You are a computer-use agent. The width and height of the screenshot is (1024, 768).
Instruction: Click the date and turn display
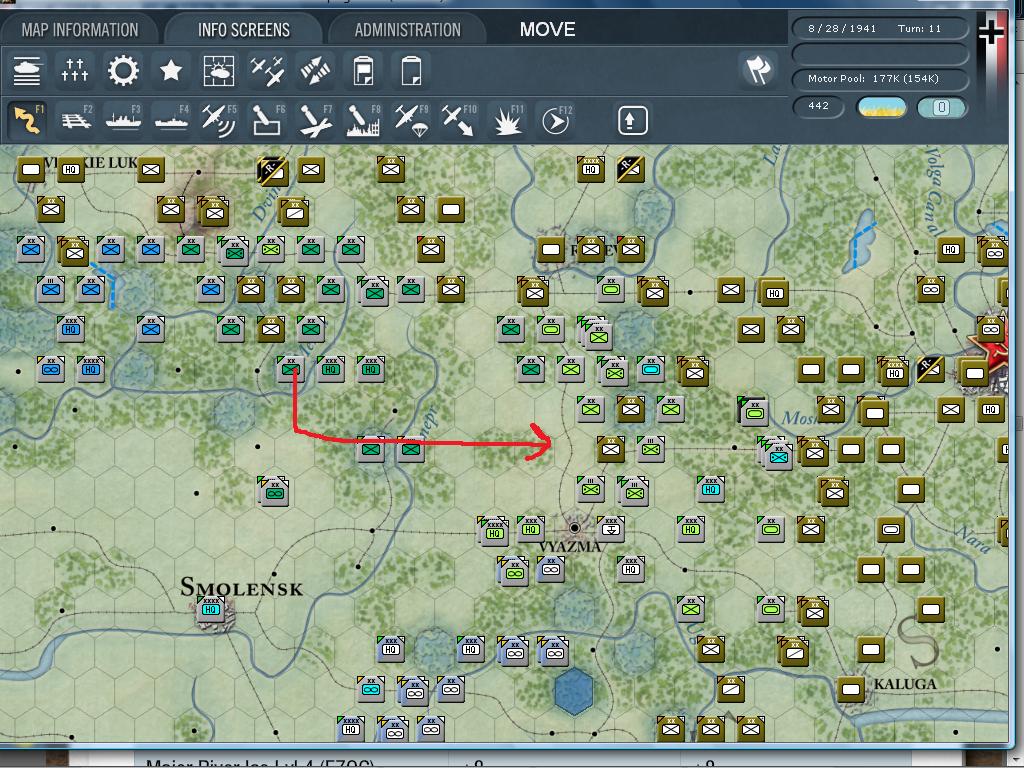tap(880, 29)
